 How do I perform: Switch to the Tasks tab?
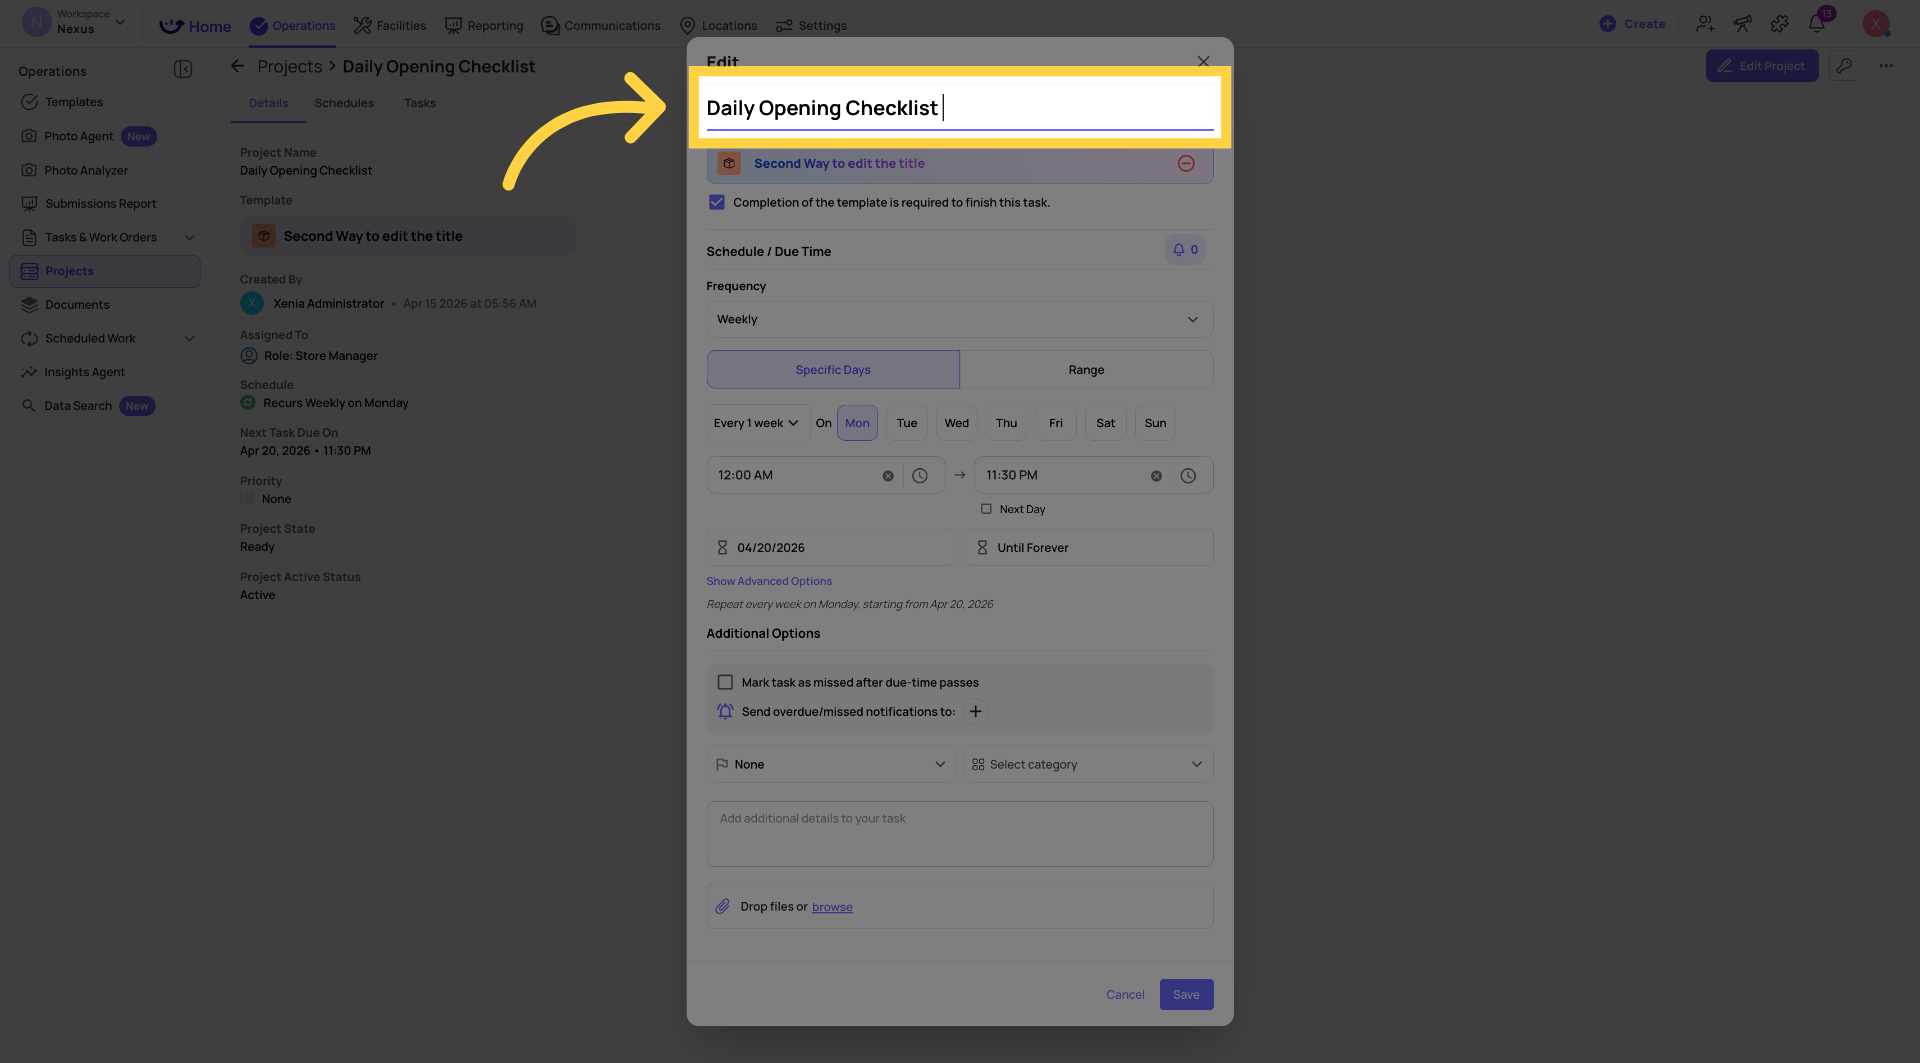pos(420,103)
